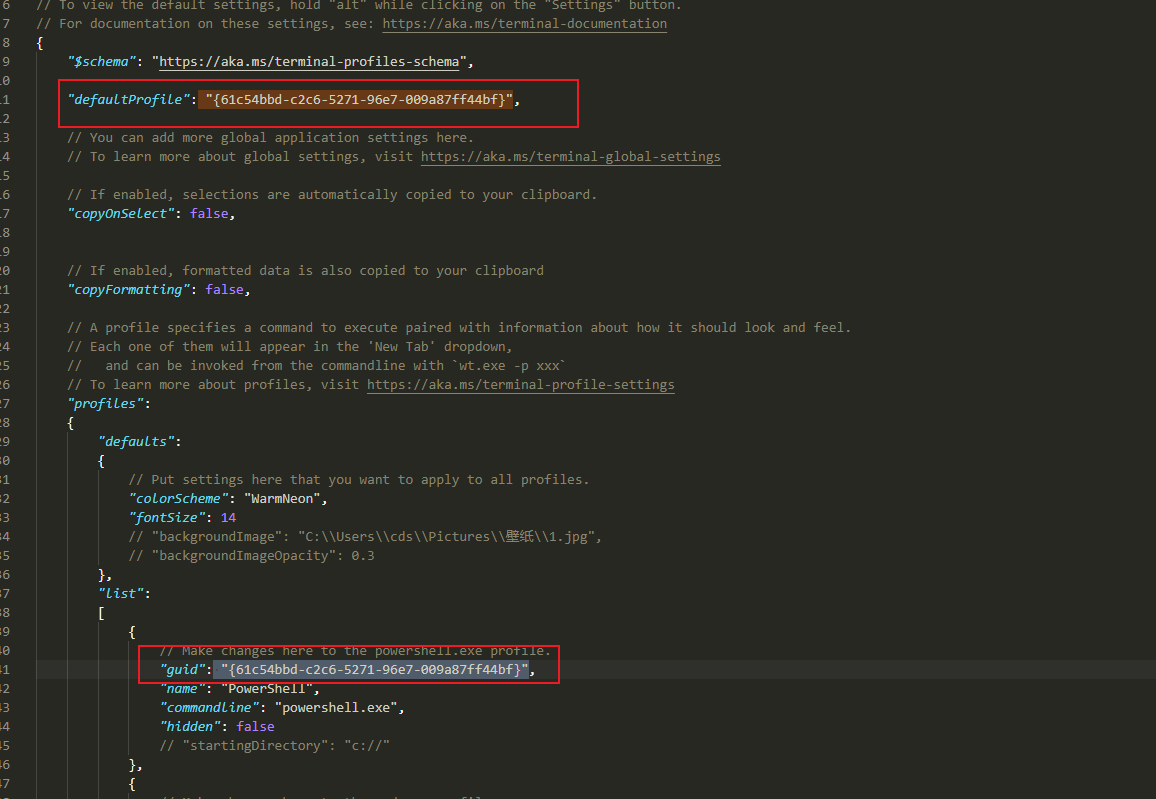This screenshot has height=799, width=1156.
Task: Click the "copyOnSelect" key
Action: 122,214
